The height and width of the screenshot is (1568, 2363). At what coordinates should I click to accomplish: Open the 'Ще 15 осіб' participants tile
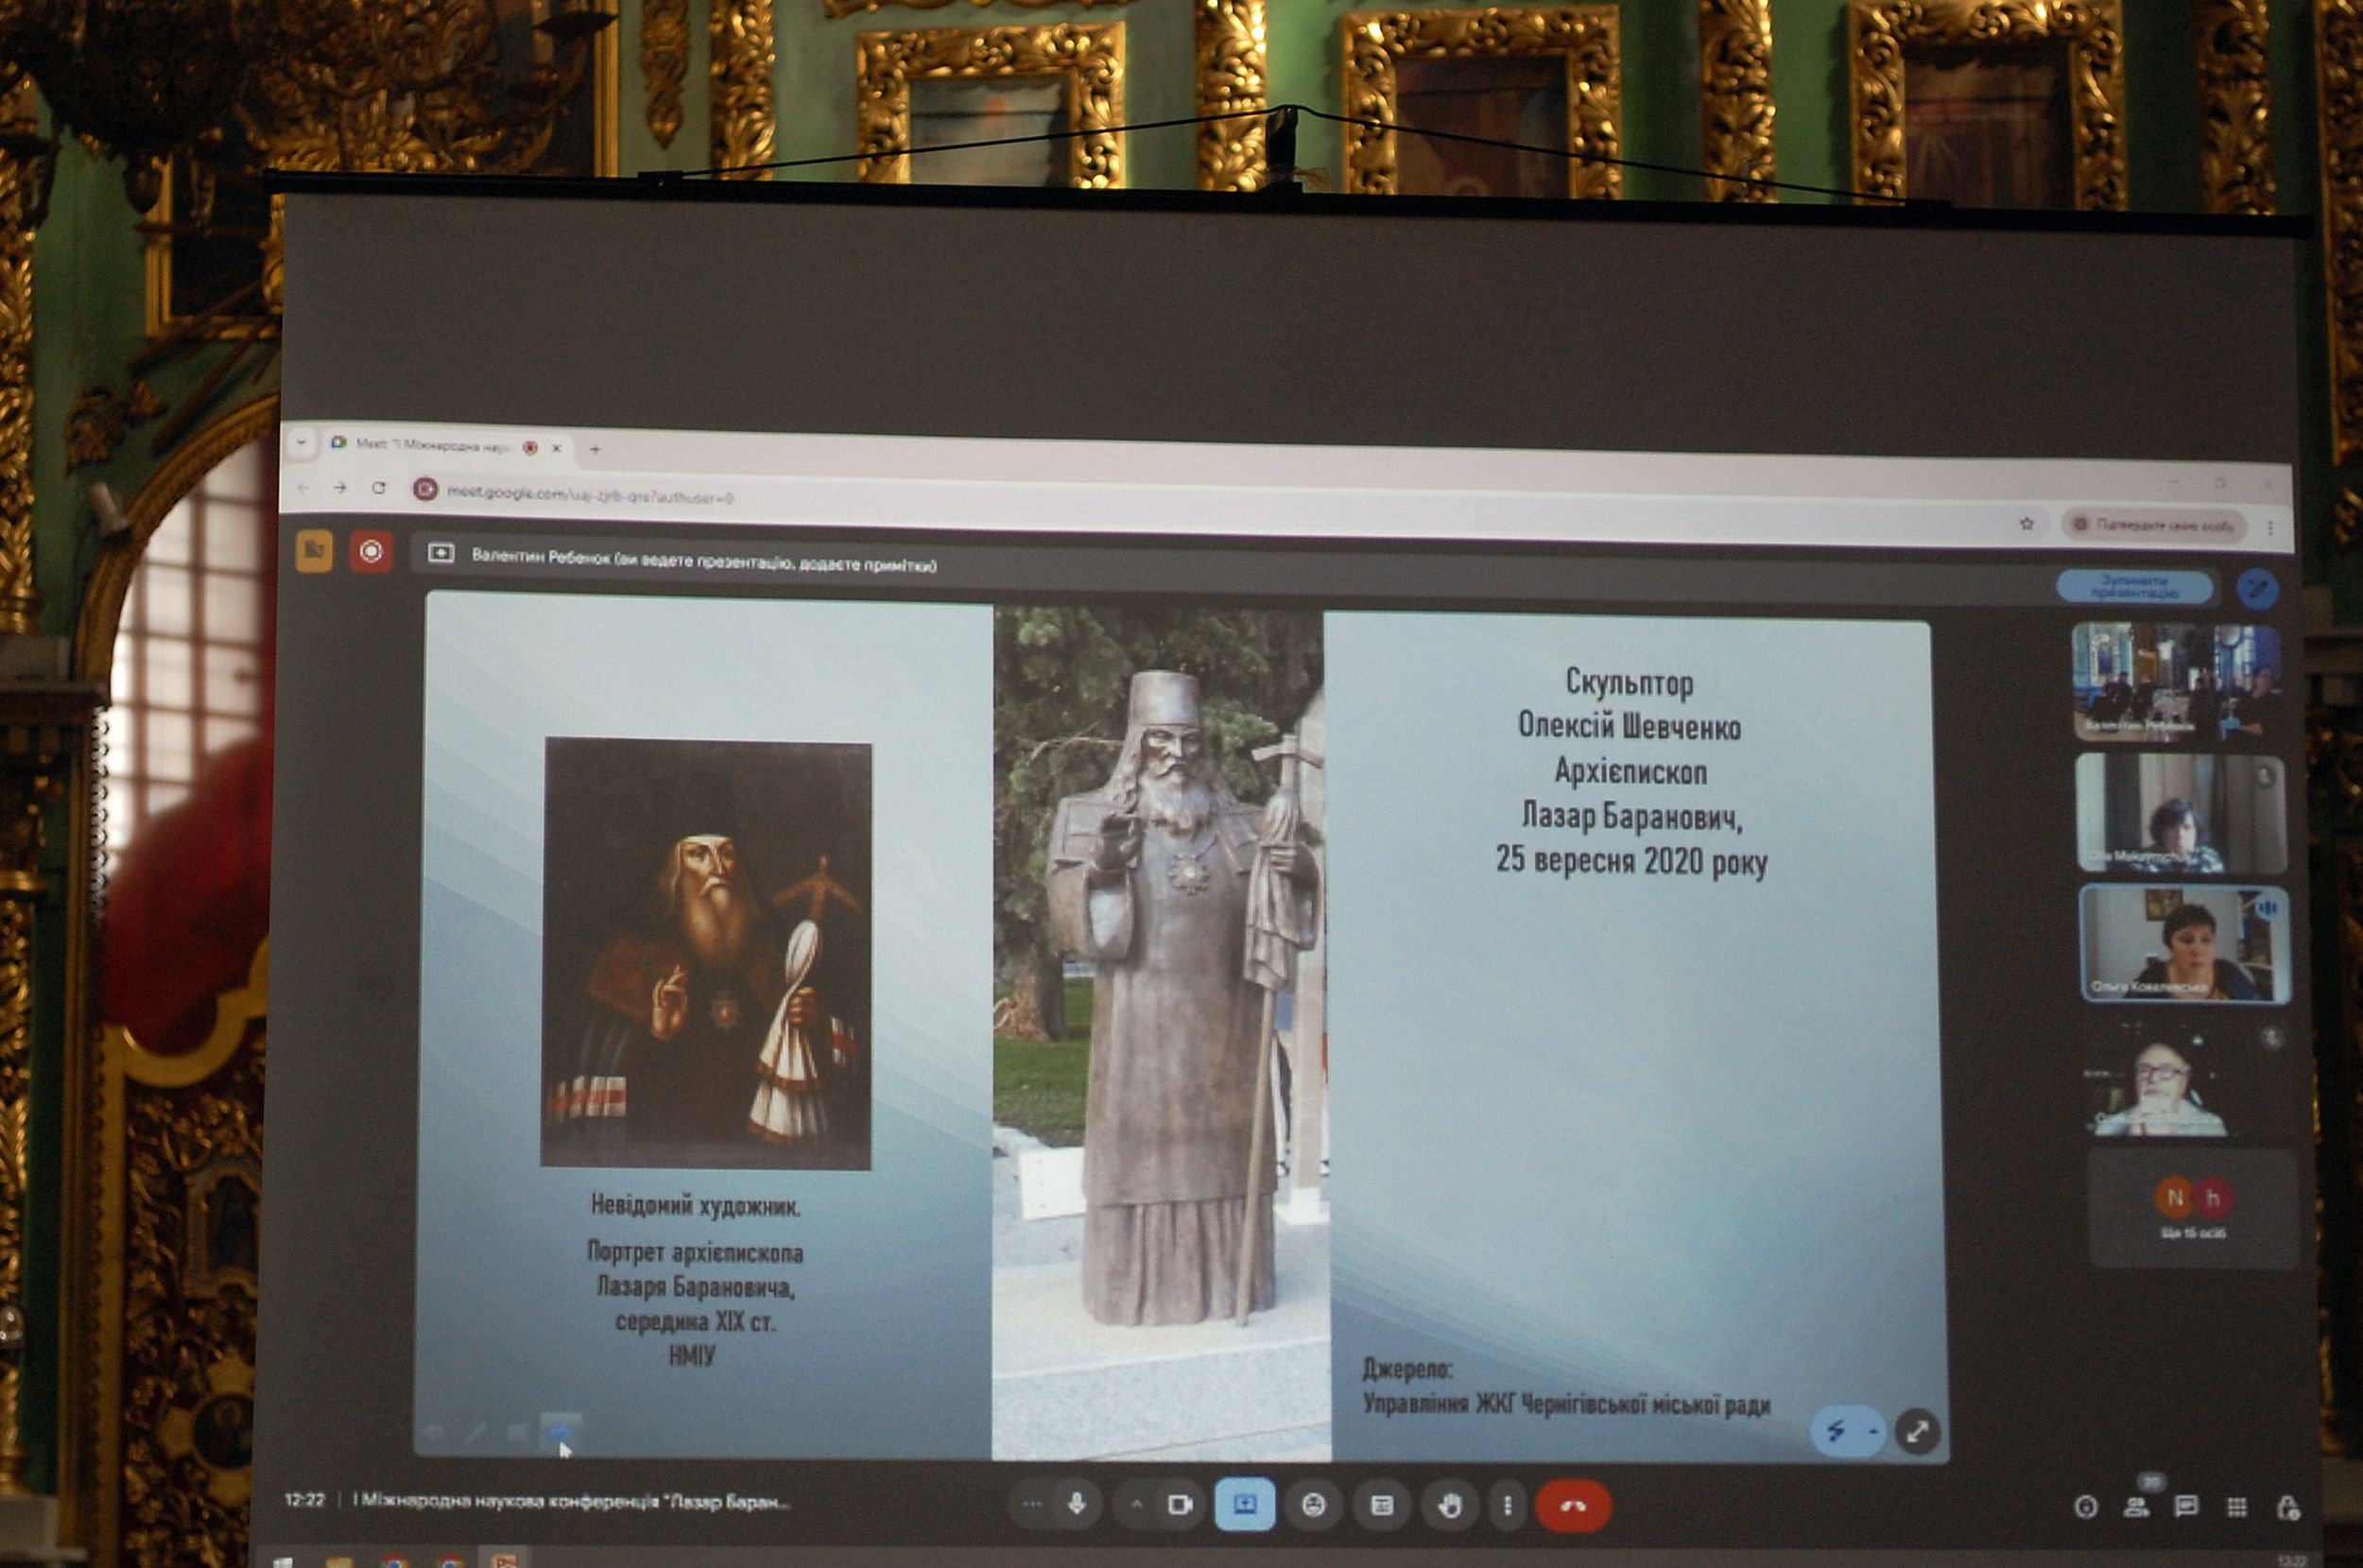point(2193,1208)
